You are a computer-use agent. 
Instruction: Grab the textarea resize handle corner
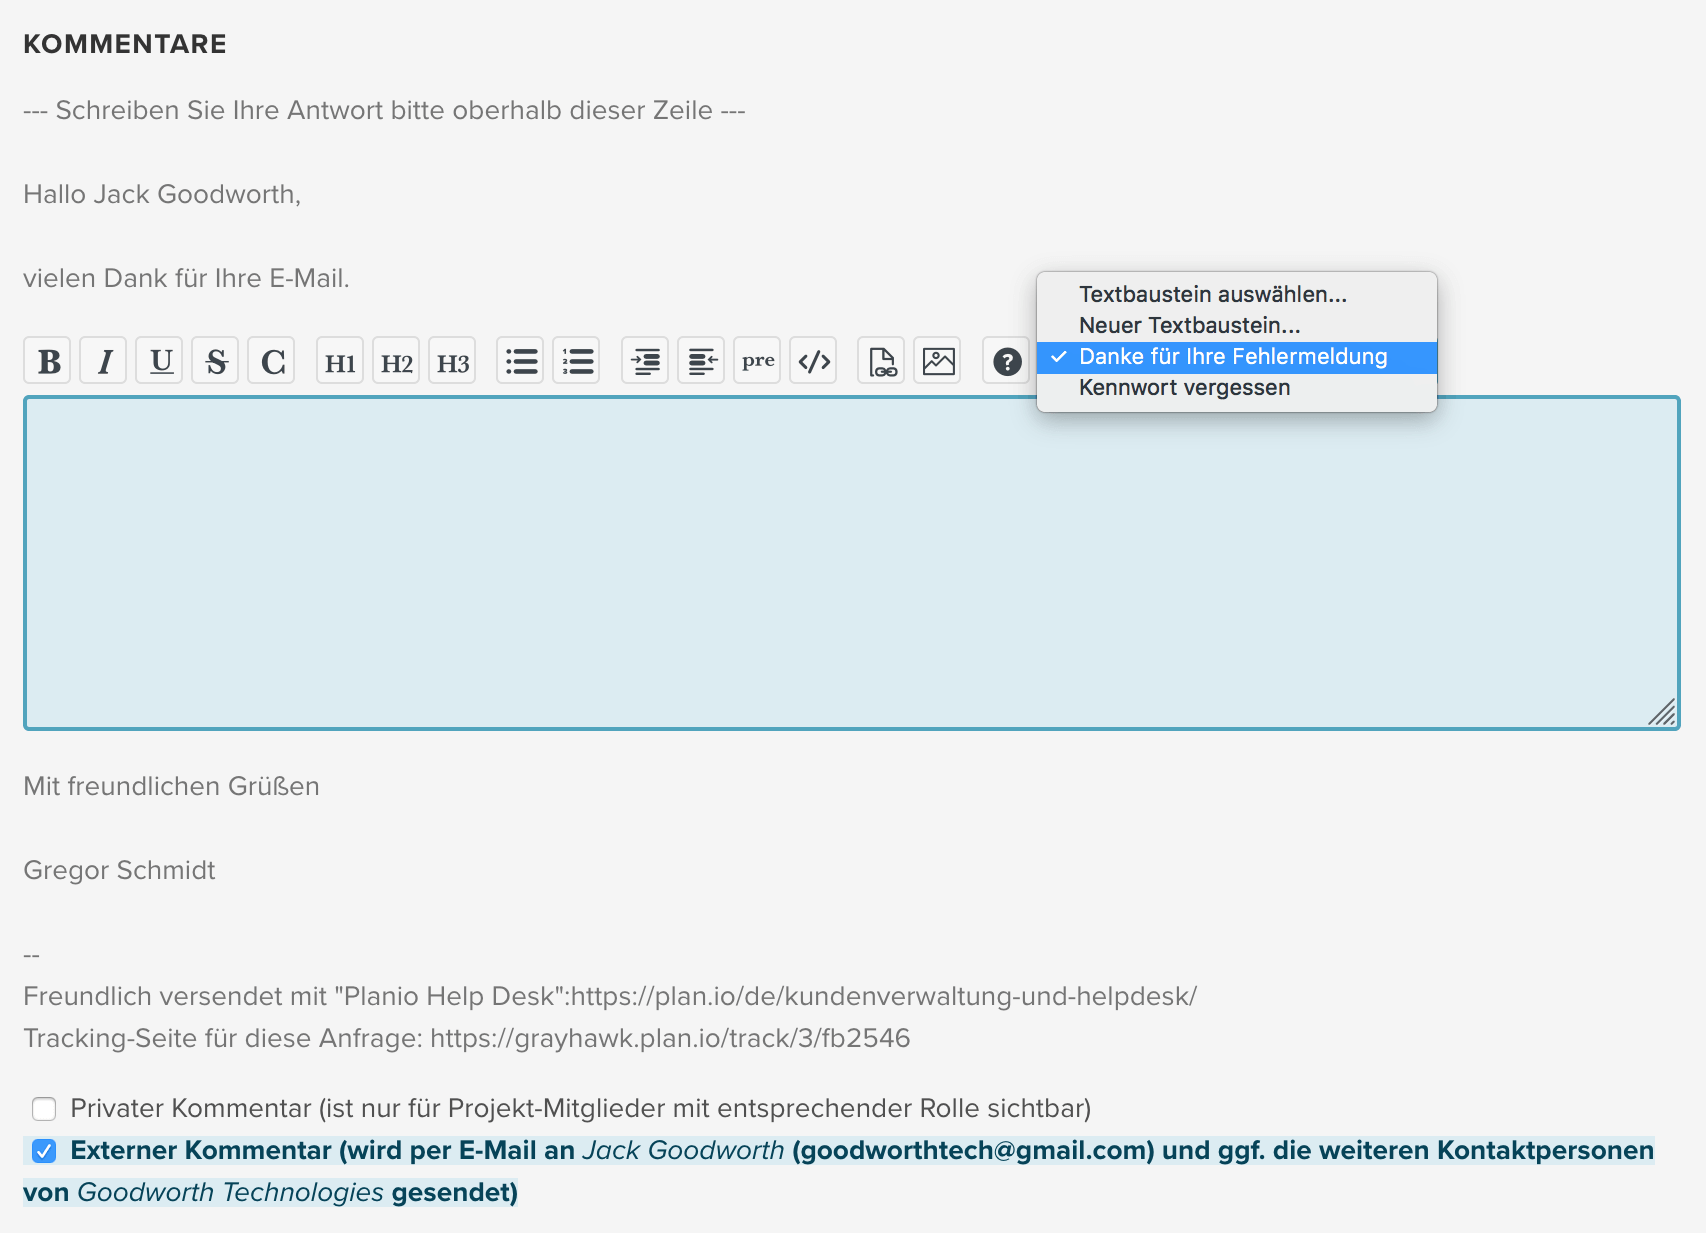[x=1662, y=712]
